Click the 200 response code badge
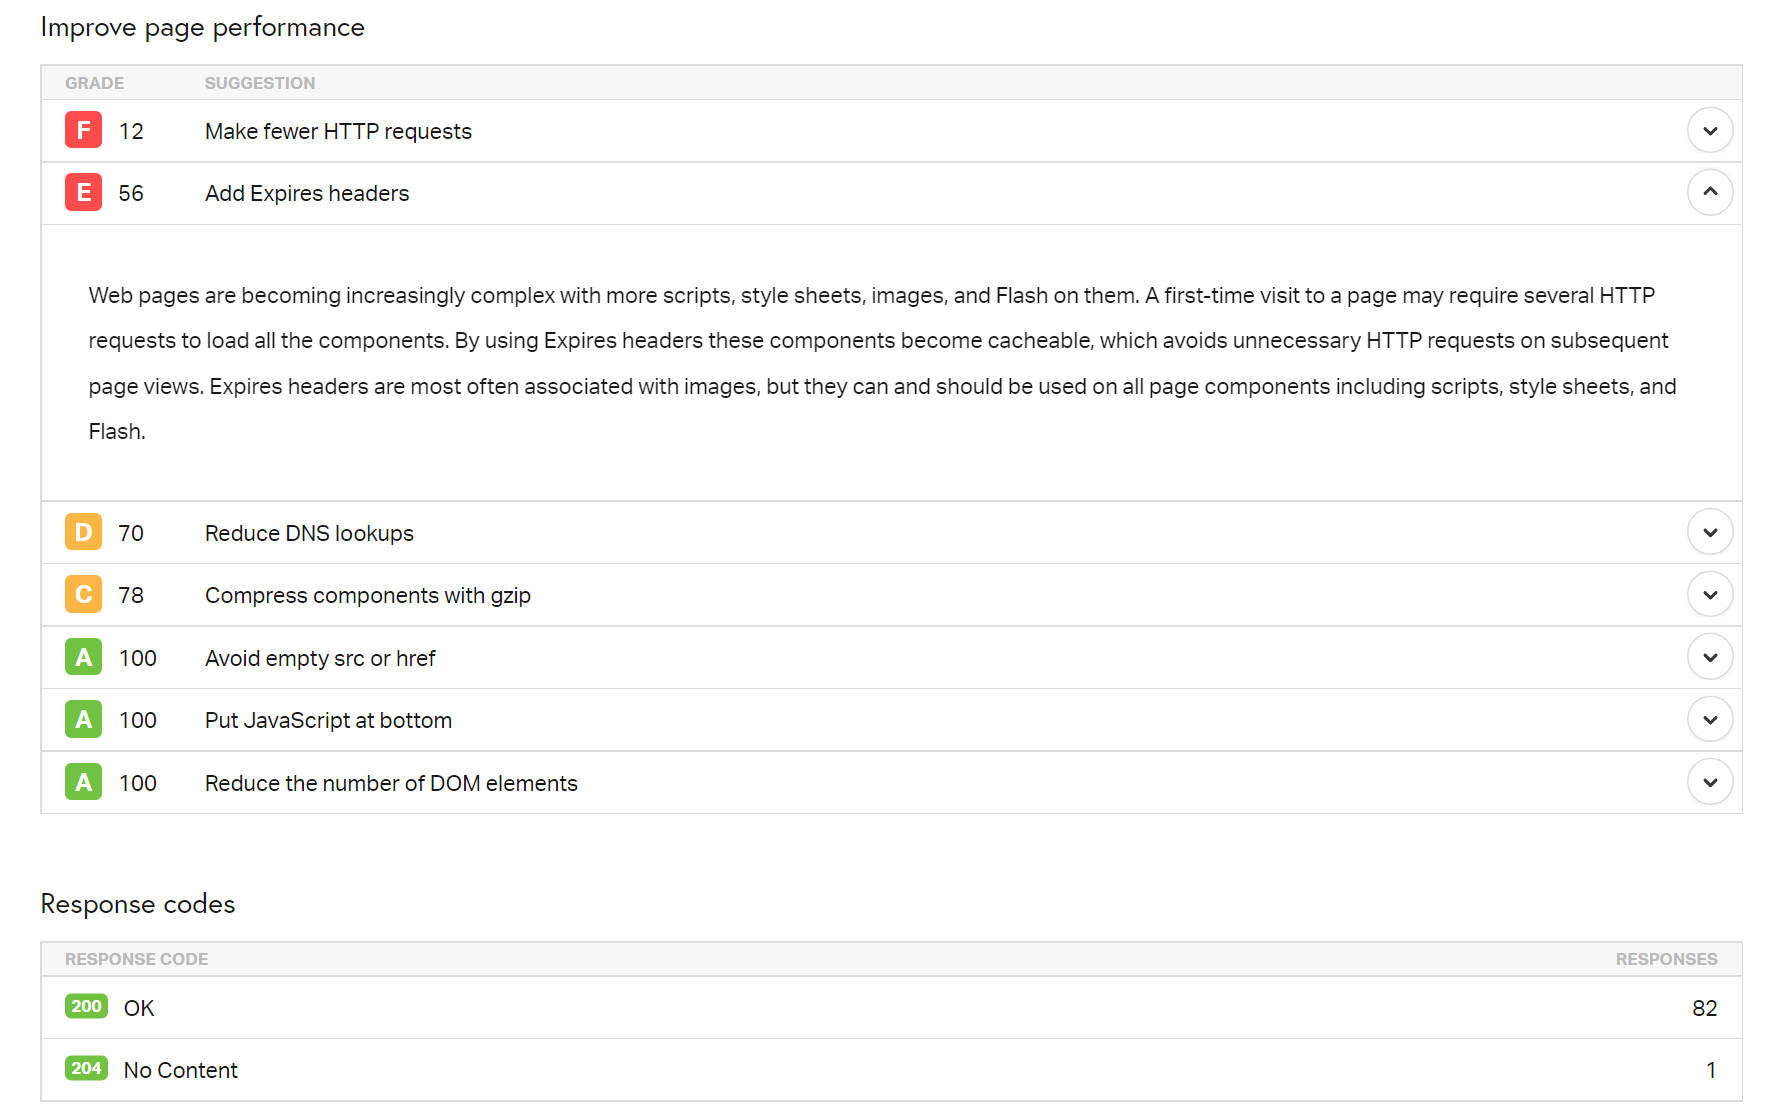 coord(86,1007)
